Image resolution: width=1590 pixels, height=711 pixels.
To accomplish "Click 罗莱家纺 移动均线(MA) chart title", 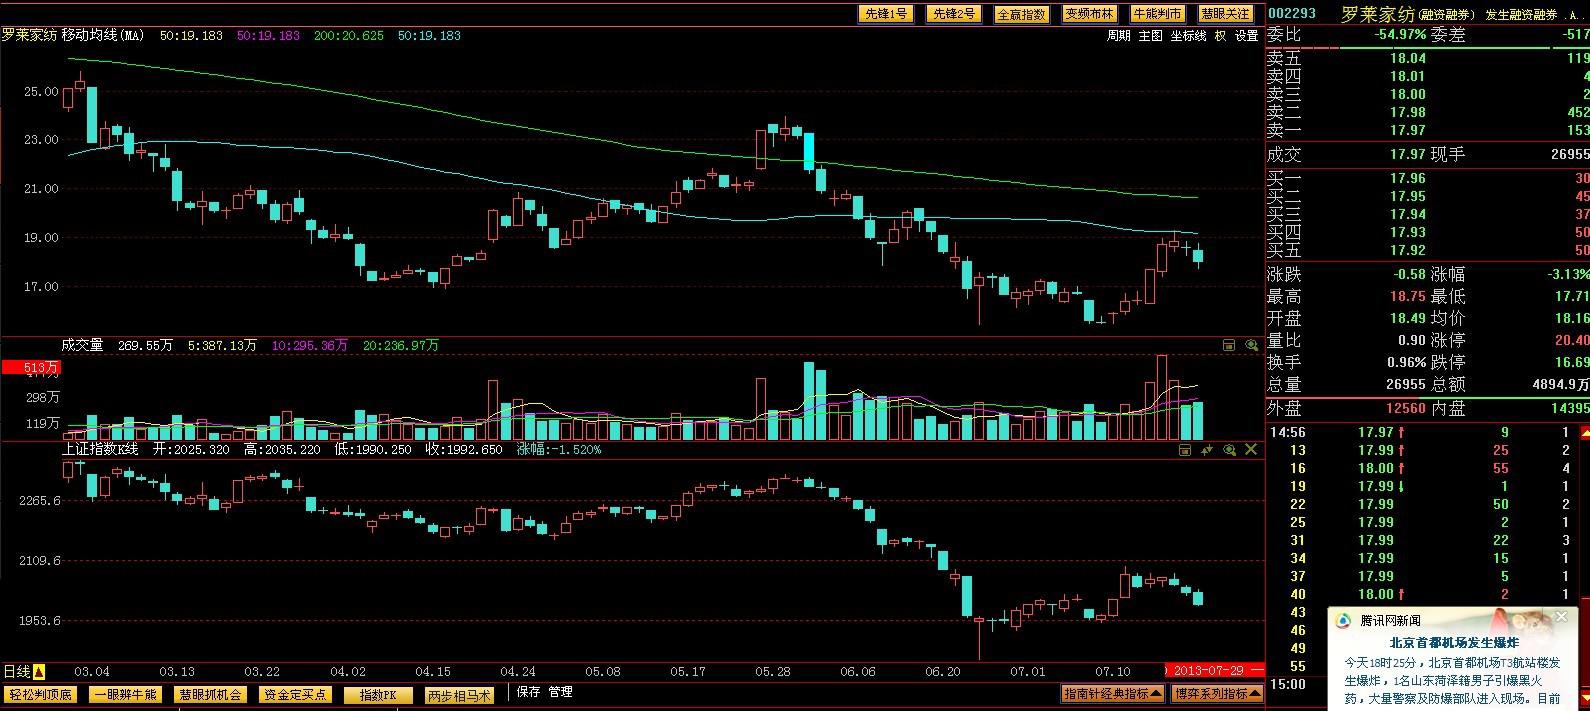I will pyautogui.click(x=73, y=35).
